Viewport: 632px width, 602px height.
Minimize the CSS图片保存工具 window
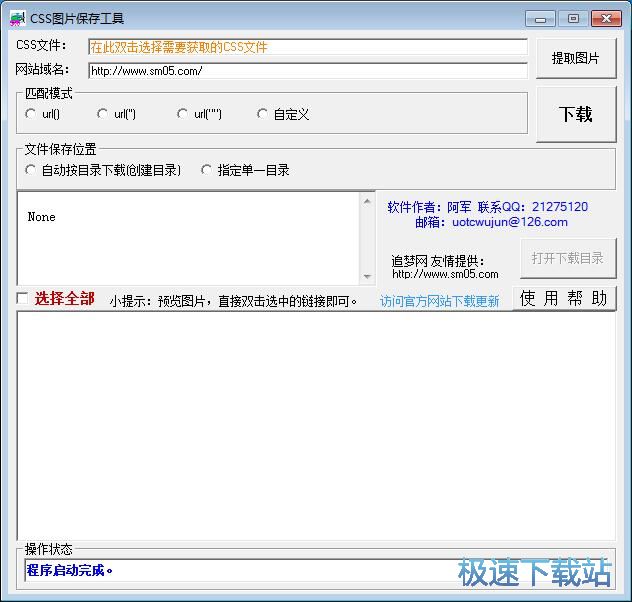(540, 19)
